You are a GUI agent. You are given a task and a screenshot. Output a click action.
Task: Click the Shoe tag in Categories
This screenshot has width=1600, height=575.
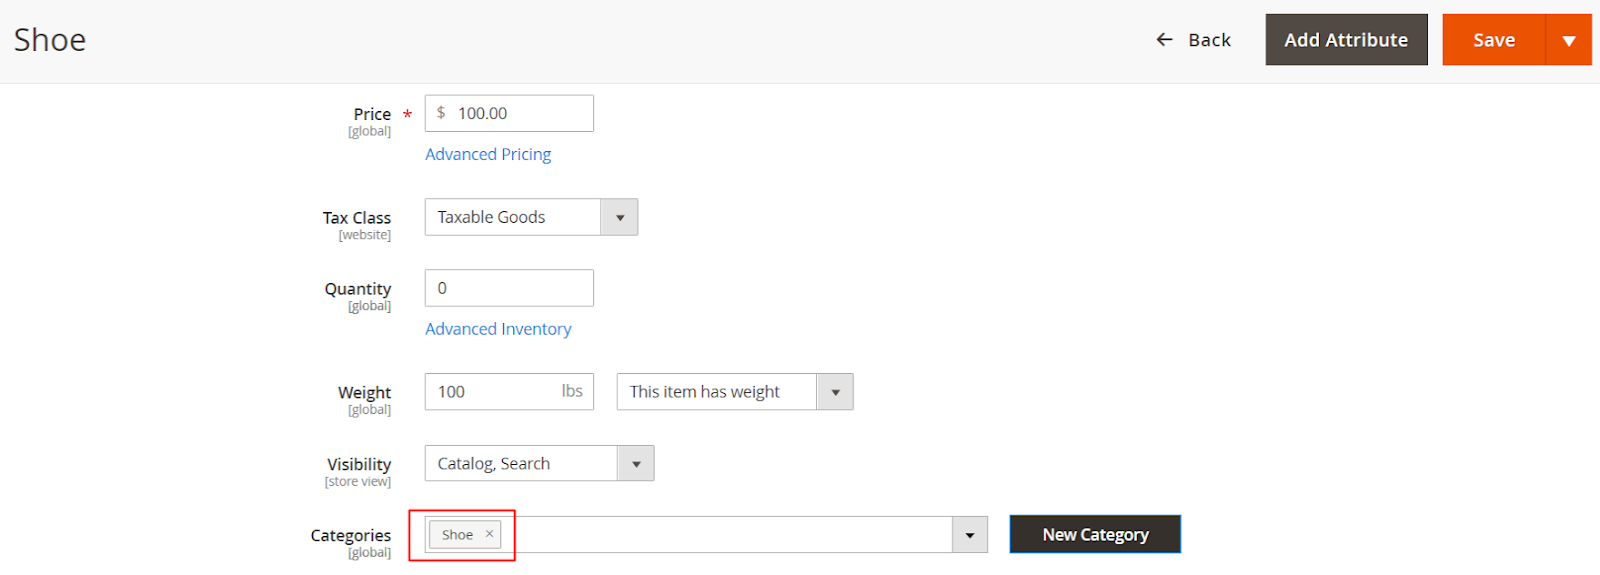(x=457, y=535)
